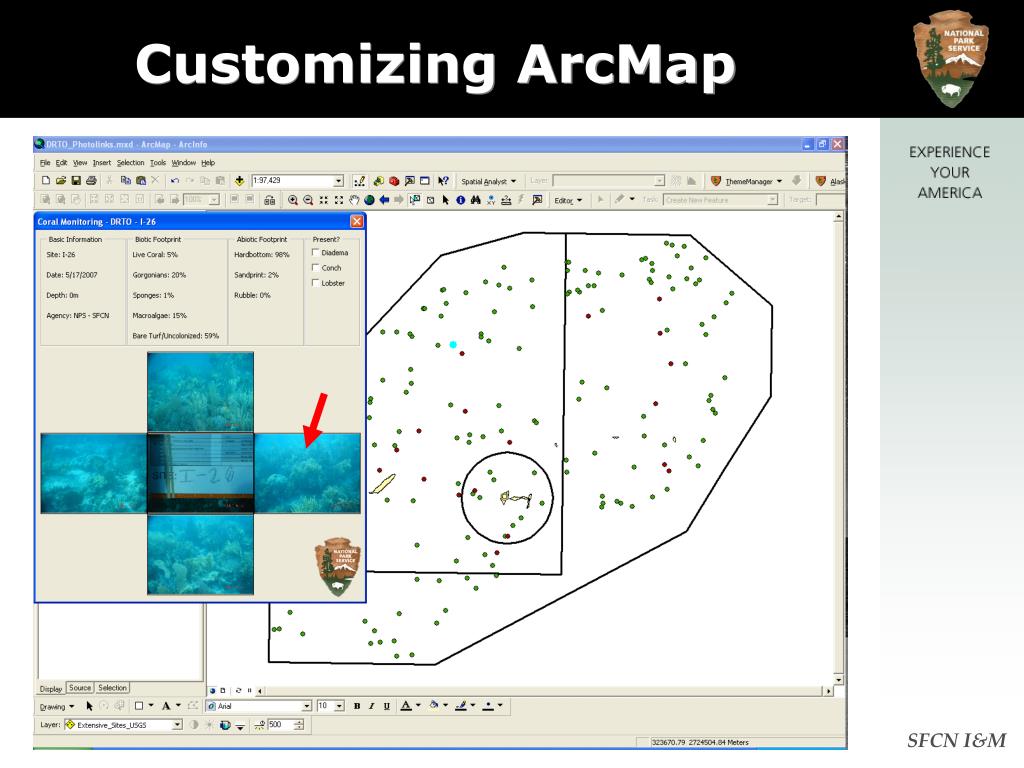1024x768 pixels.
Task: Save the map with the floppy disk icon
Action: tap(76, 181)
